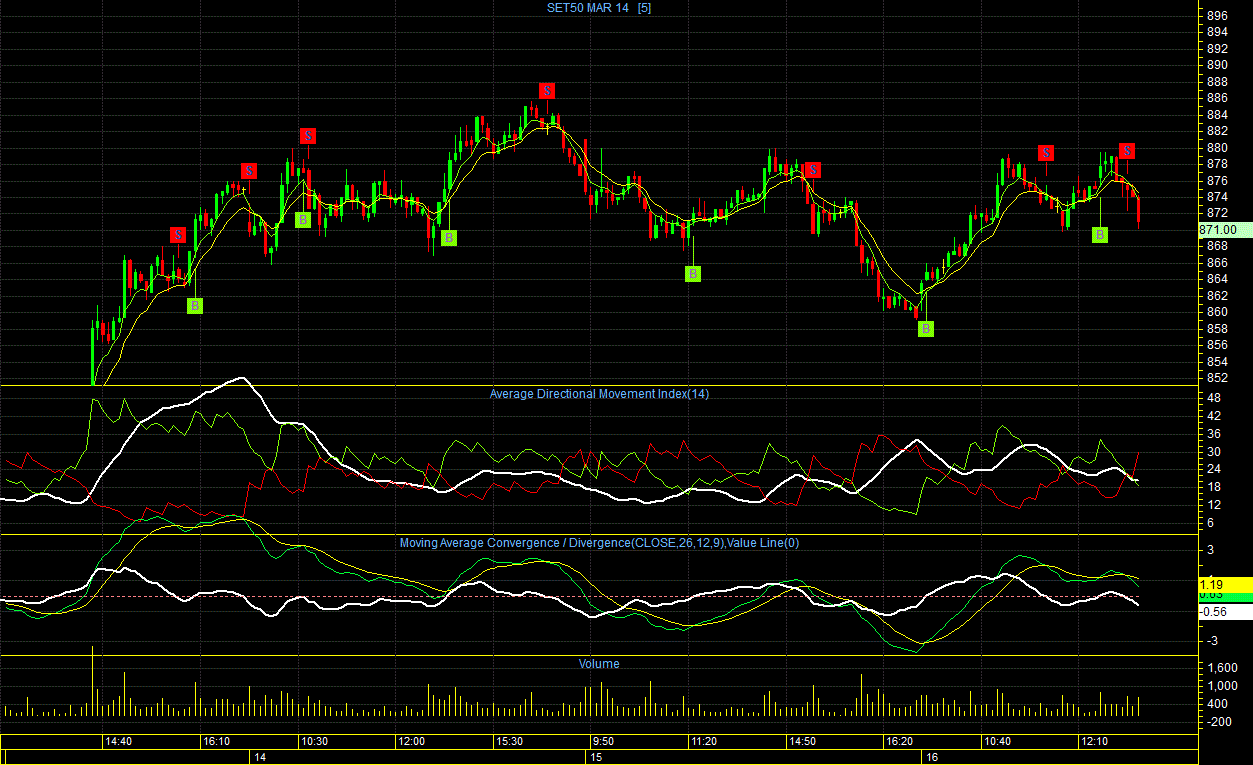This screenshot has width=1253, height=765.
Task: Click the 15:30 time axis label
Action: pos(510,742)
